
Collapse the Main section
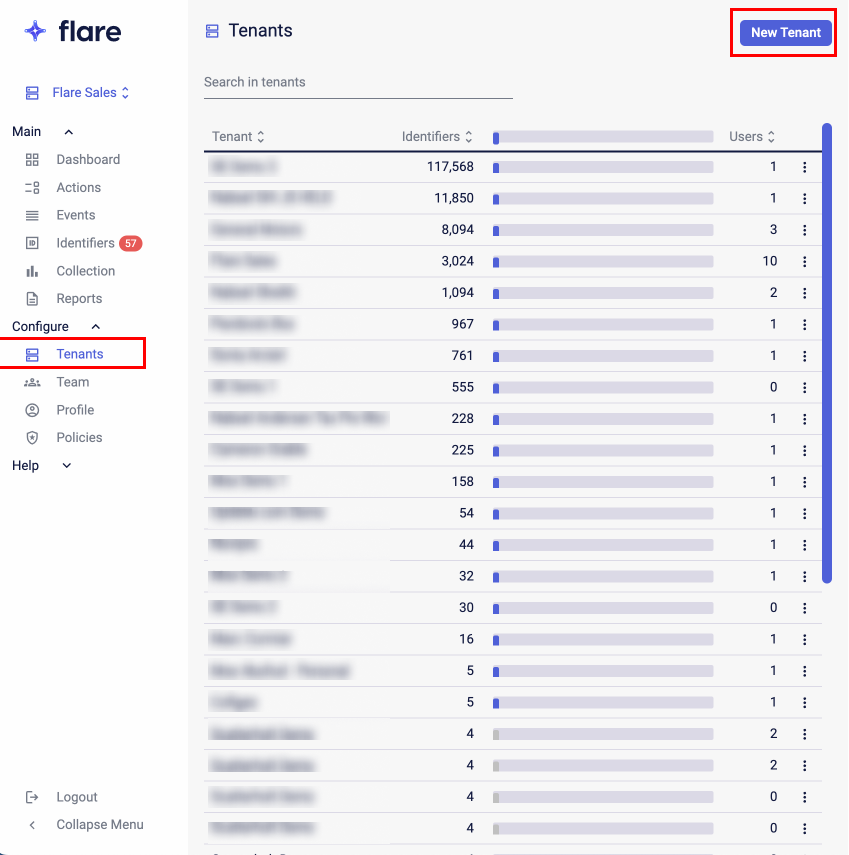coord(68,132)
